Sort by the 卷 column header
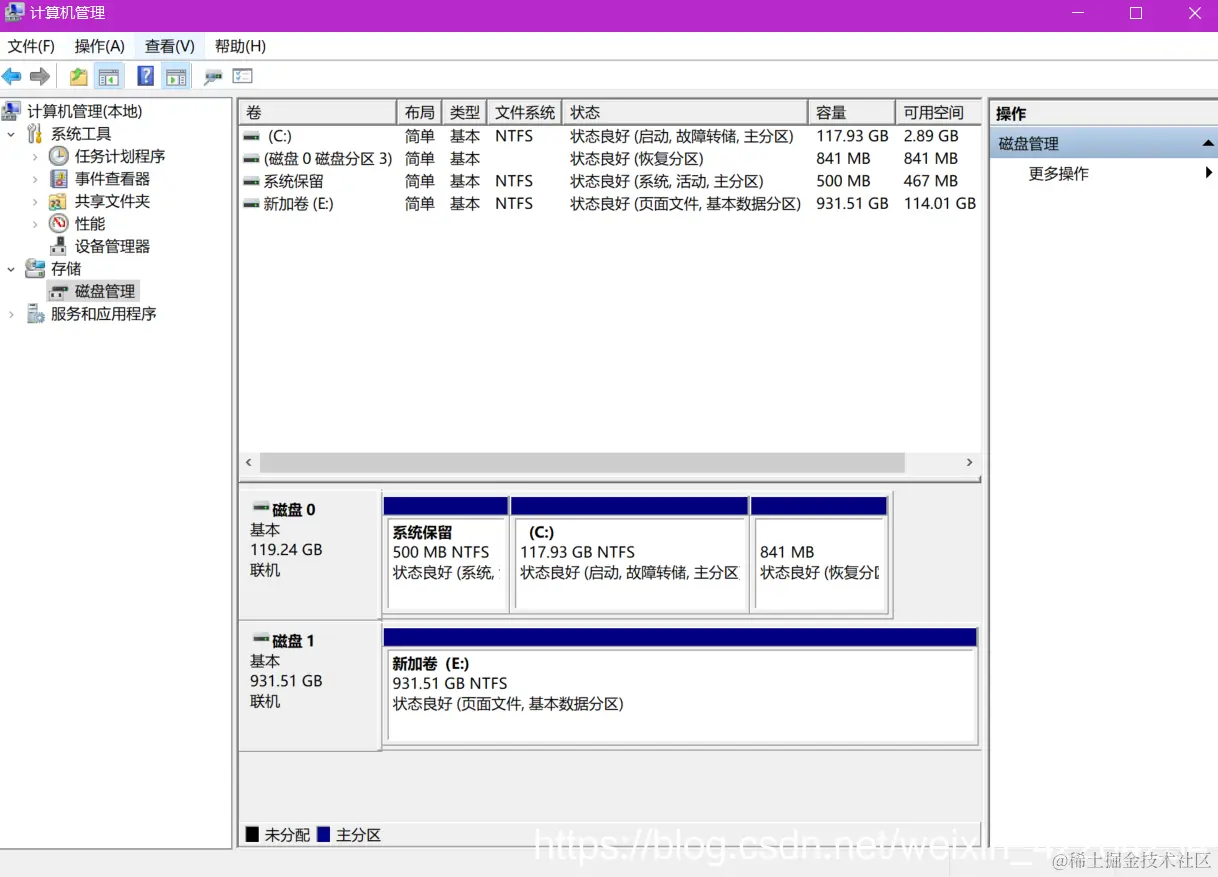The height and width of the screenshot is (877, 1218). 318,112
